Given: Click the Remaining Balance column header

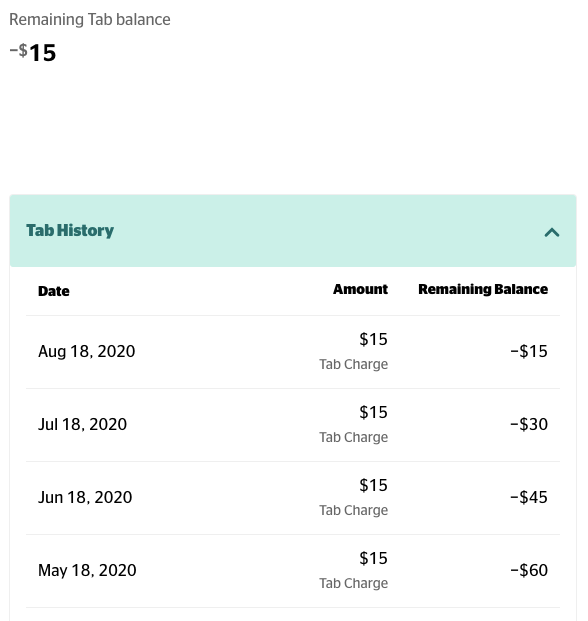Looking at the screenshot, I should pos(483,289).
